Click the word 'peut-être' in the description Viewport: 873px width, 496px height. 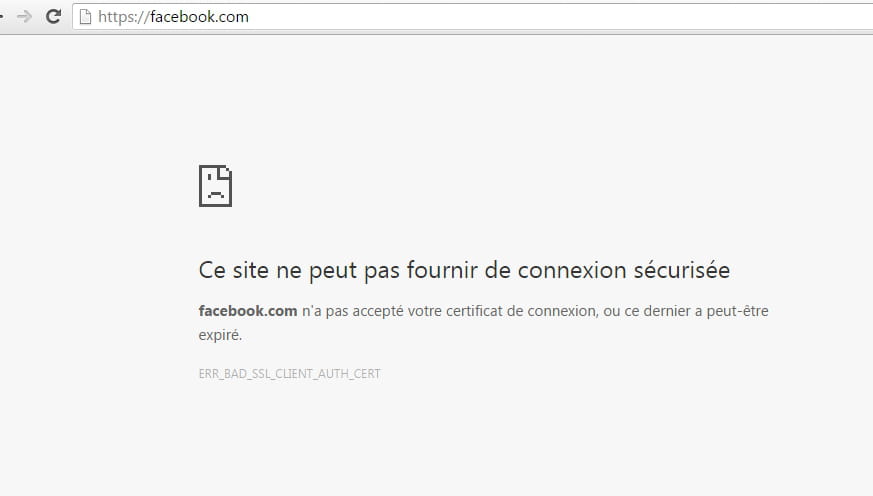click(x=737, y=311)
